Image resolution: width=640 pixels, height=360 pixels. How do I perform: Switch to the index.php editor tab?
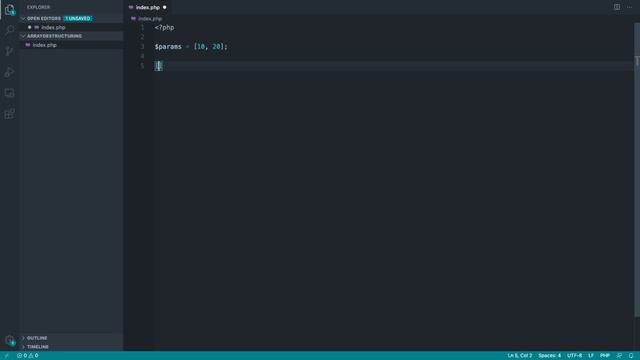pyautogui.click(x=147, y=7)
